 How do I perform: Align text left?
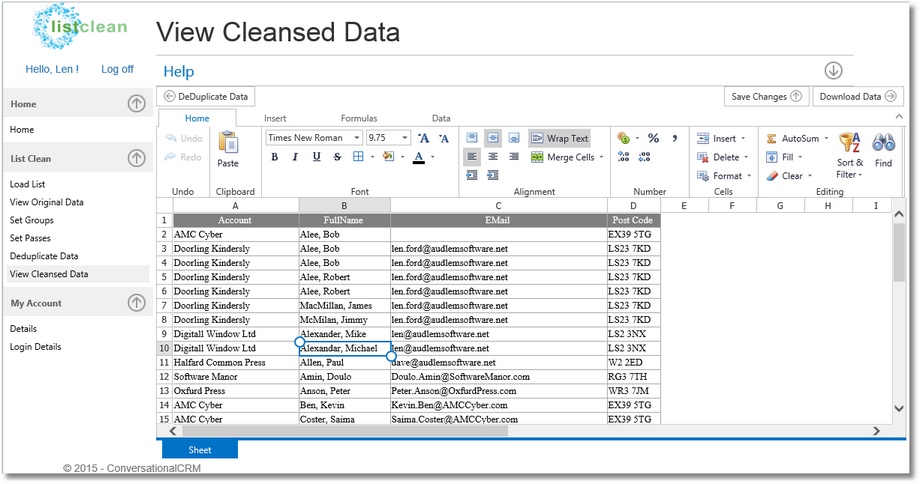(x=472, y=157)
